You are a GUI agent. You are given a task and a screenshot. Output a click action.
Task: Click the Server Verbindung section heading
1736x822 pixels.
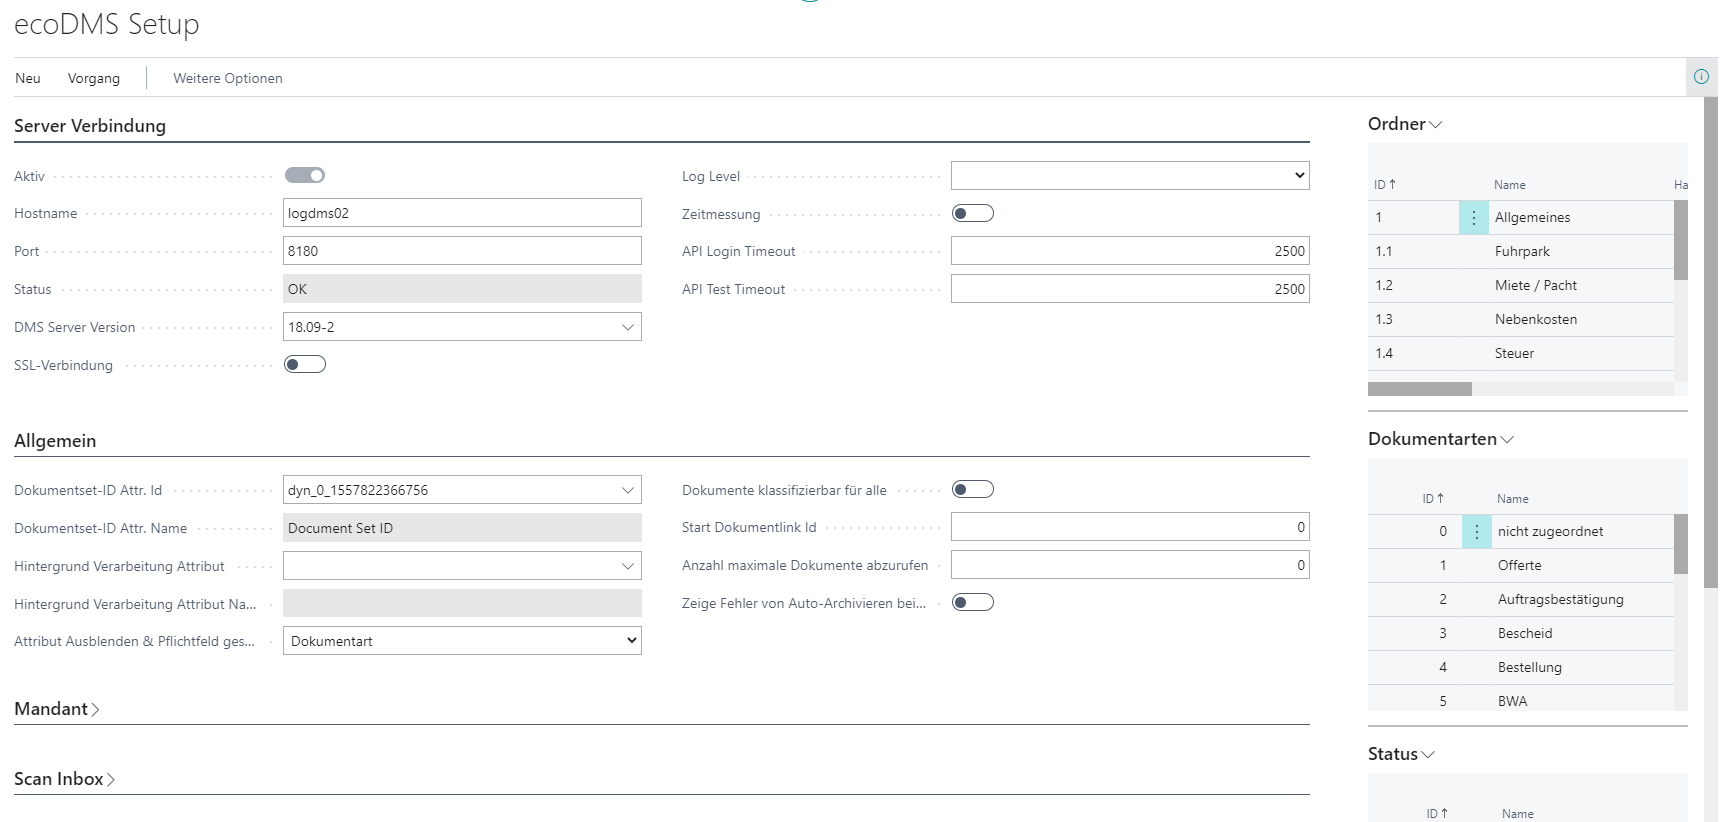coord(90,126)
